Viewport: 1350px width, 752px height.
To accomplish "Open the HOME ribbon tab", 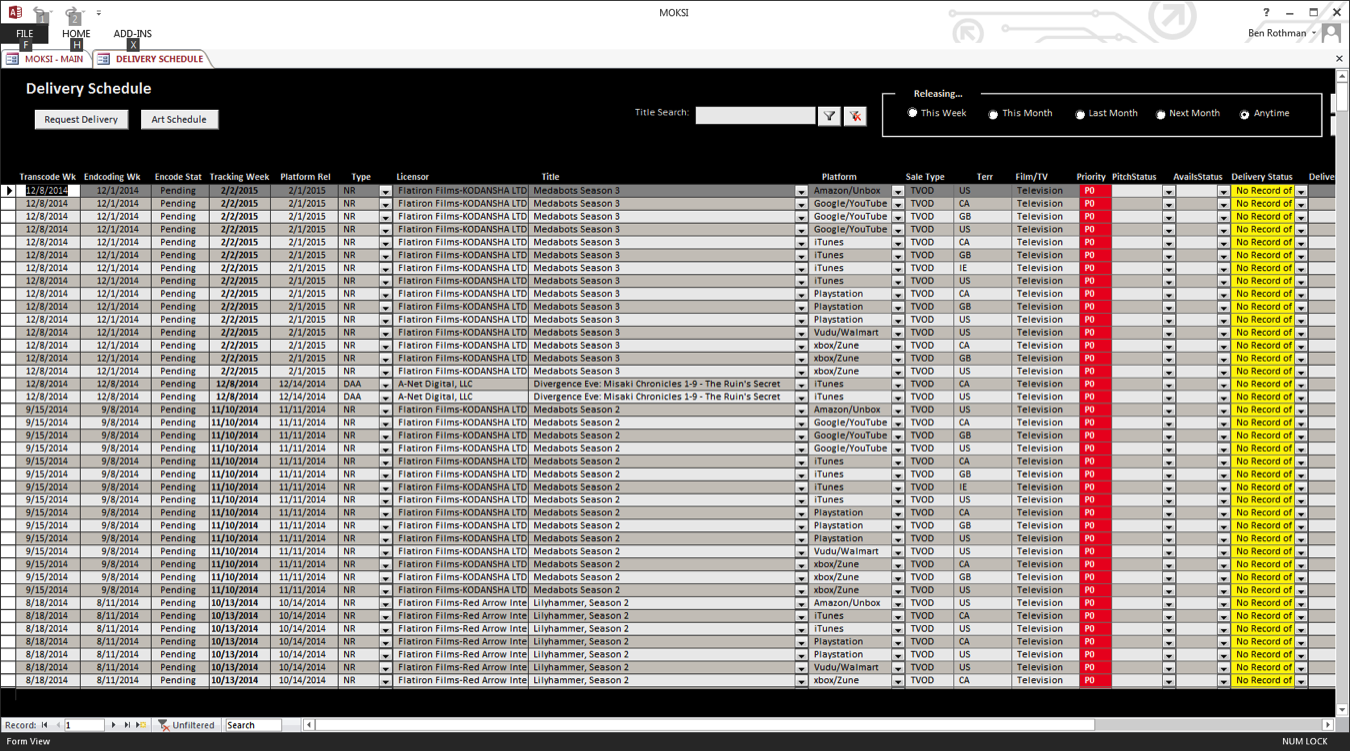I will [76, 34].
